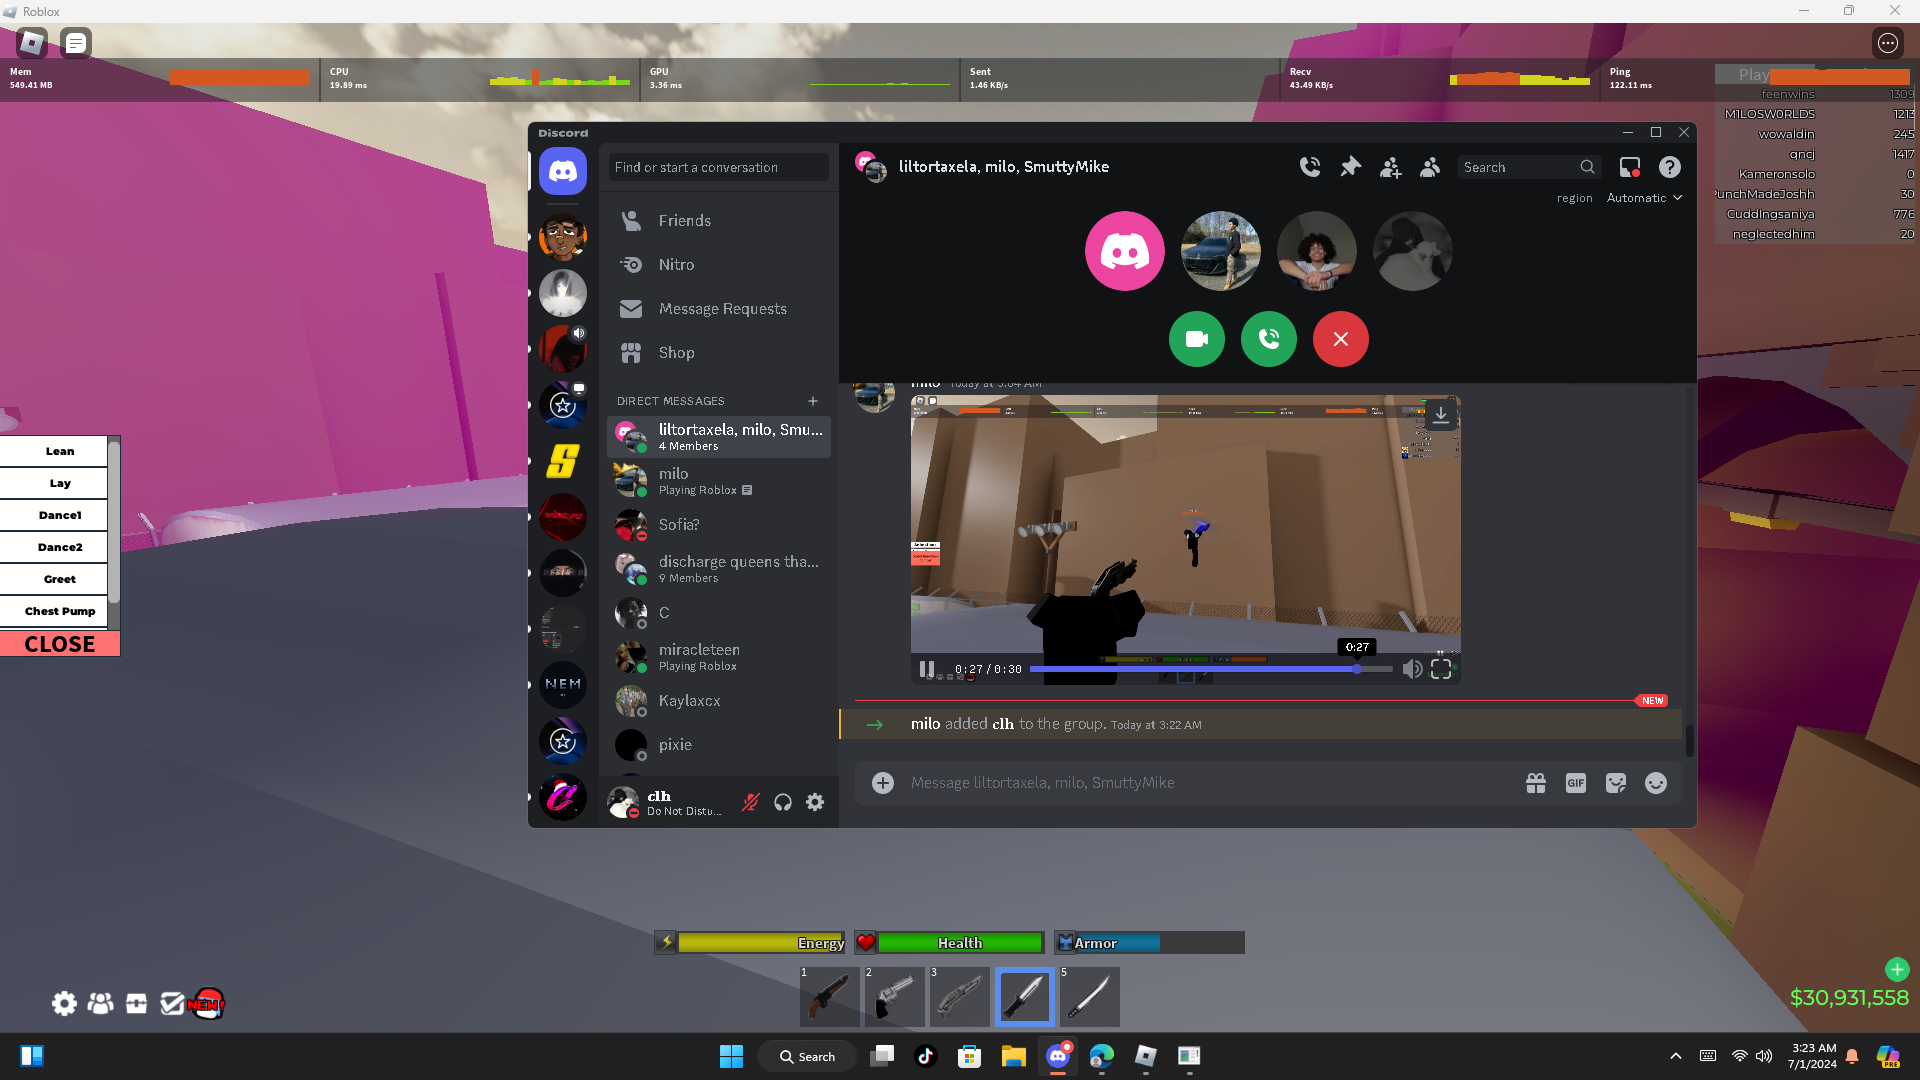Open Roblox chat icon
This screenshot has height=1080, width=1920.
tap(76, 43)
